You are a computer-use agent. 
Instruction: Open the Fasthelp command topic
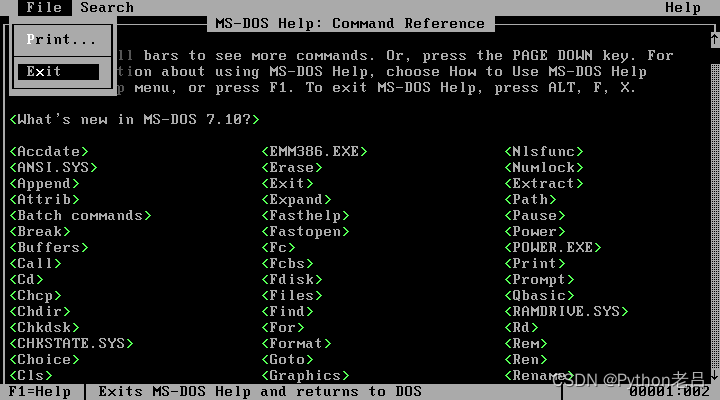[305, 216]
